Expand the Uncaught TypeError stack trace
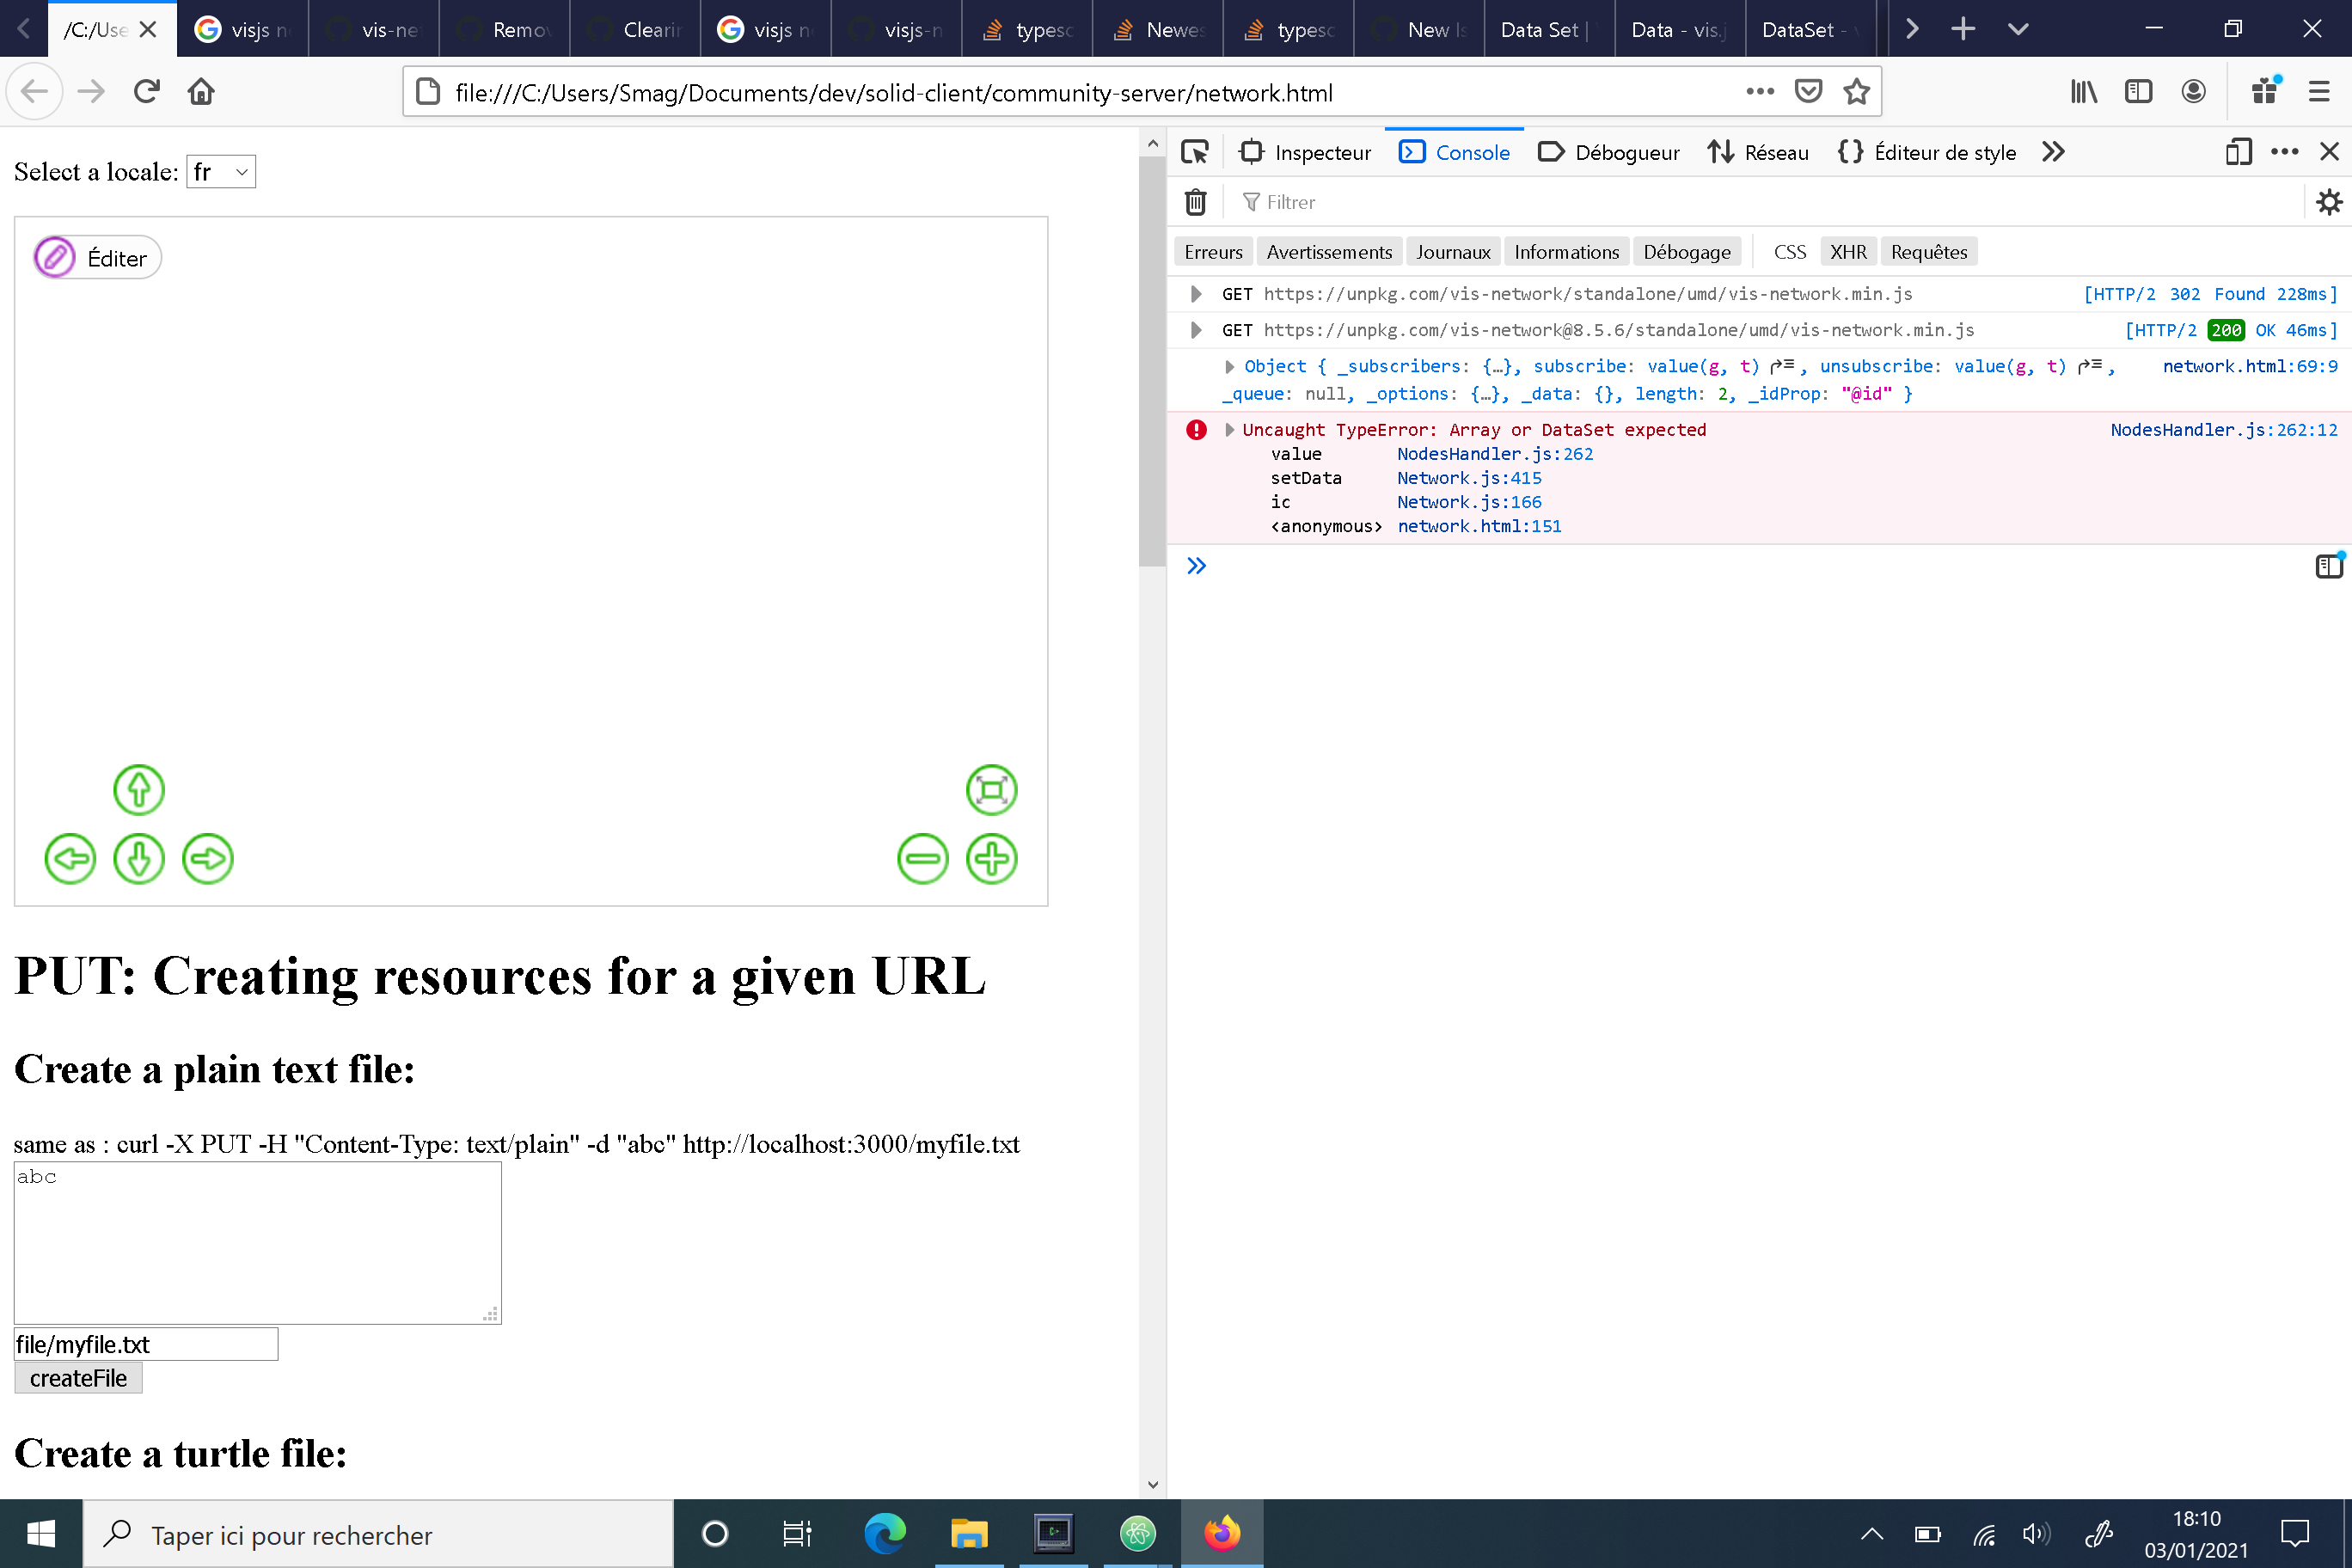This screenshot has width=2352, height=1568. click(x=1229, y=430)
